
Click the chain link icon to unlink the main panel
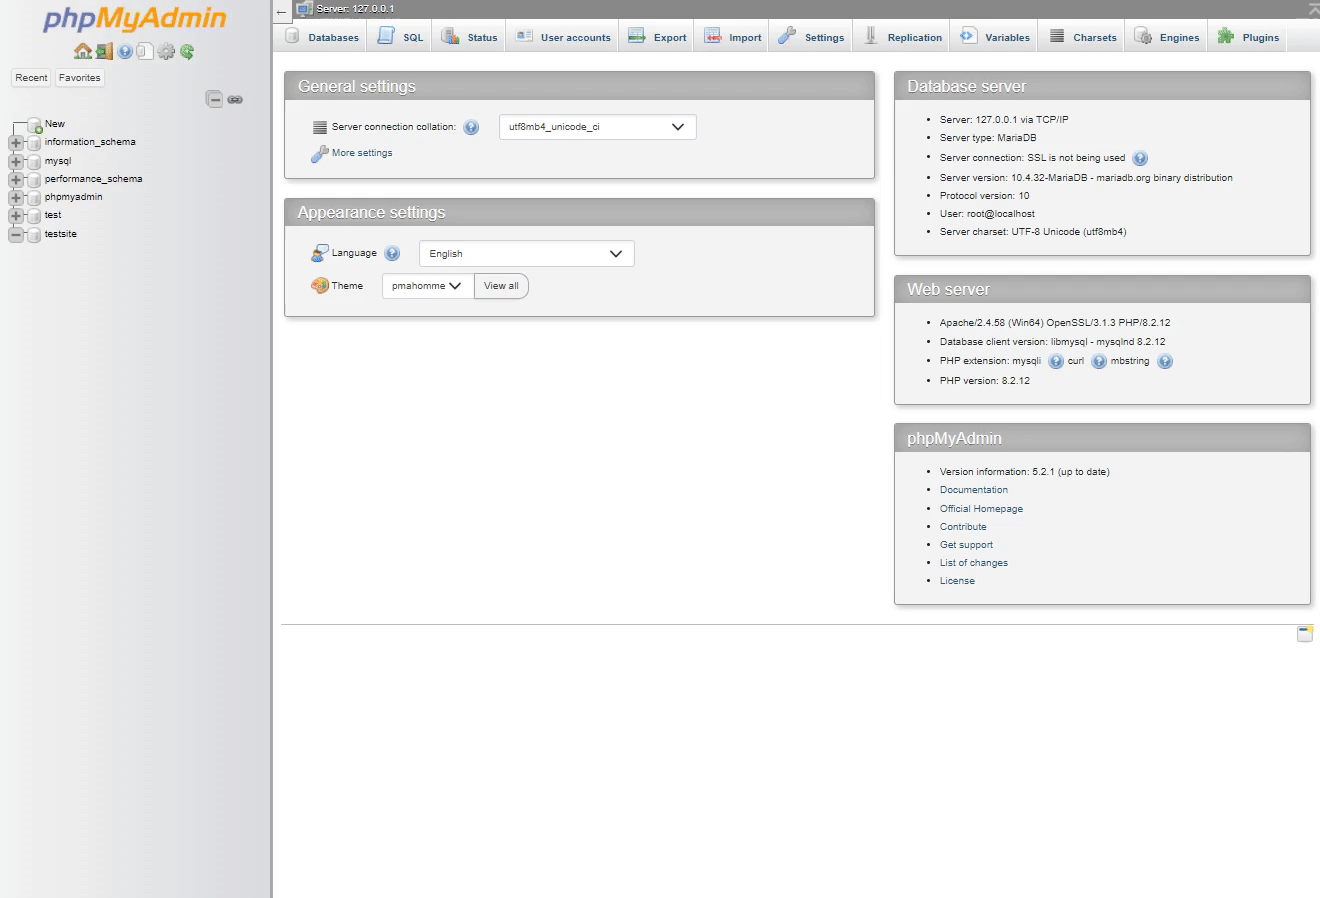click(235, 99)
